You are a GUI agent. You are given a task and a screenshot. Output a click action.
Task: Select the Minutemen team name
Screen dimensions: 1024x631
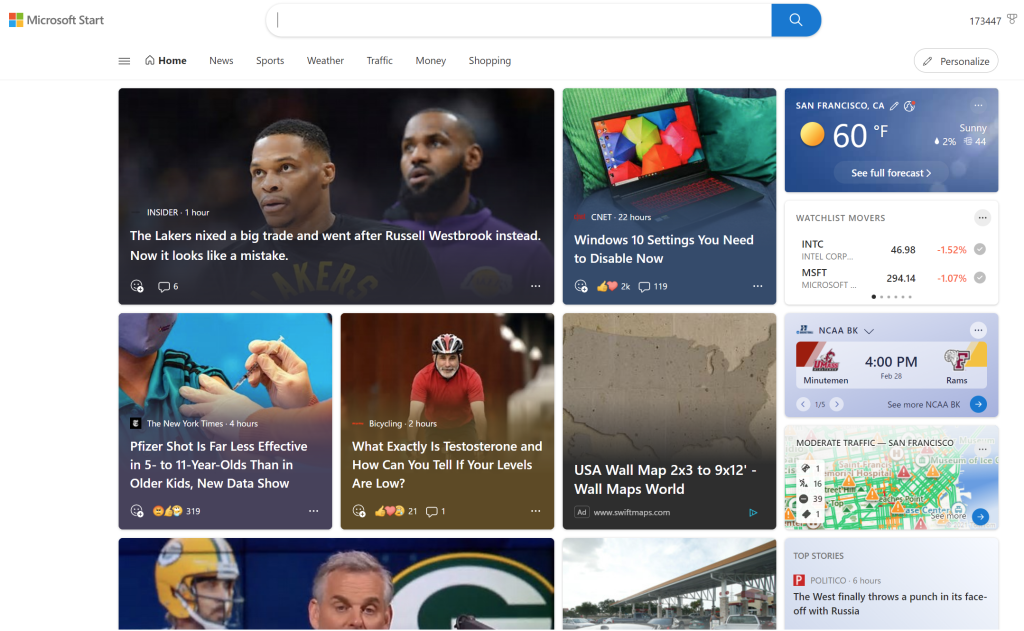pyautogui.click(x=825, y=380)
